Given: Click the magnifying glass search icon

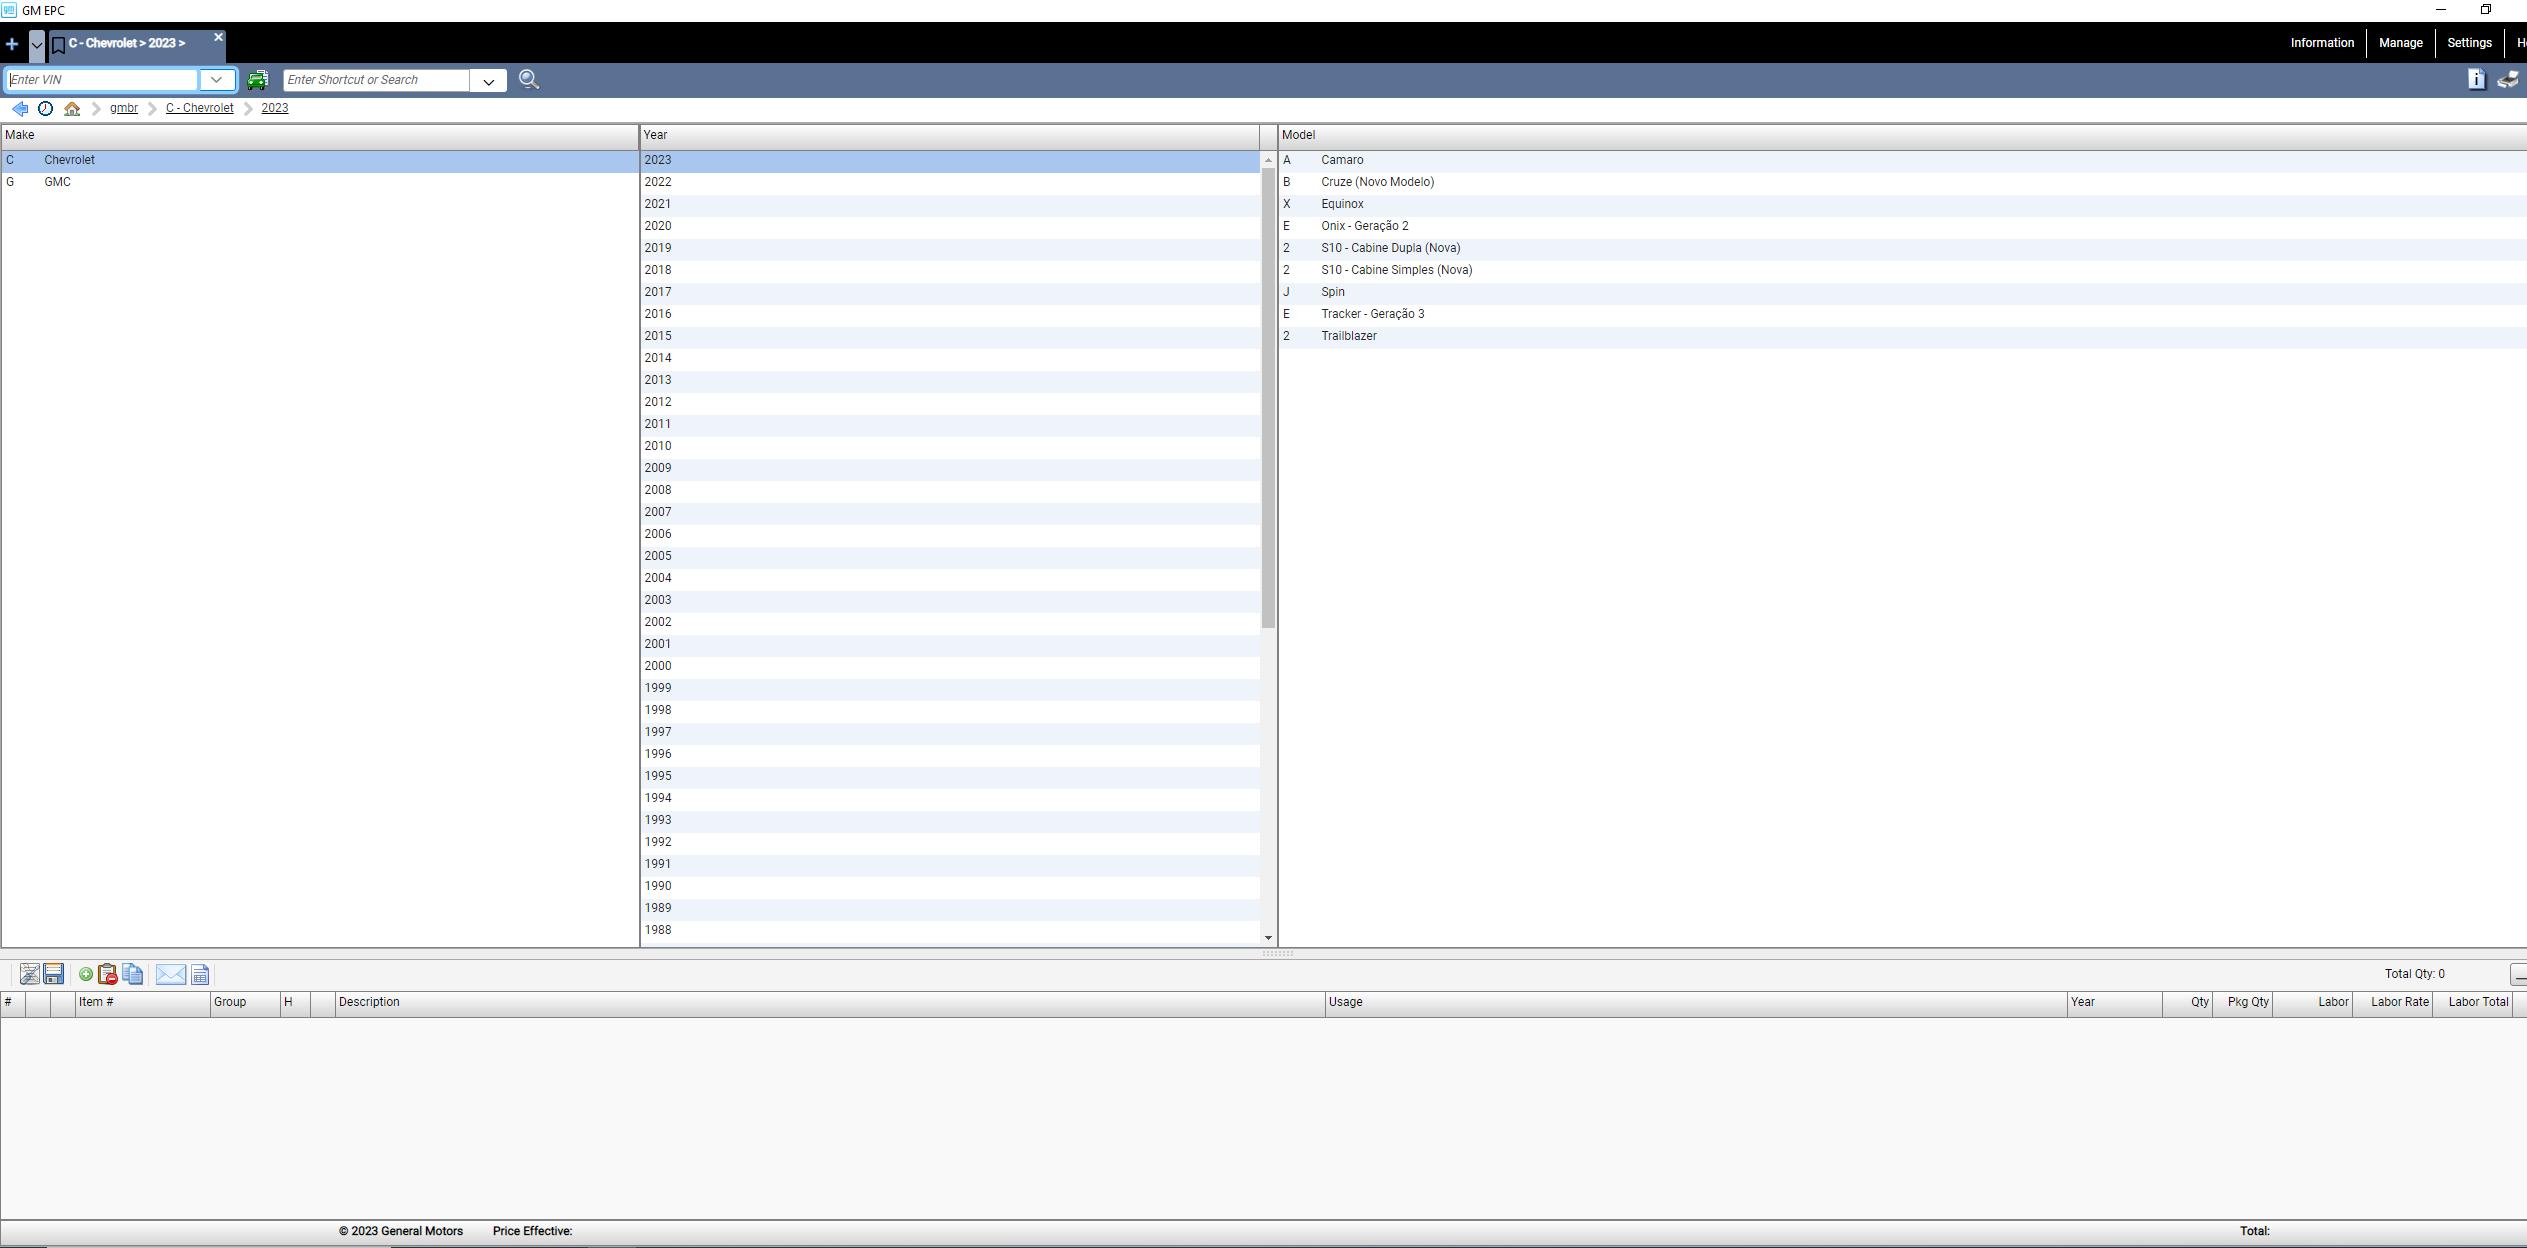Looking at the screenshot, I should (529, 80).
